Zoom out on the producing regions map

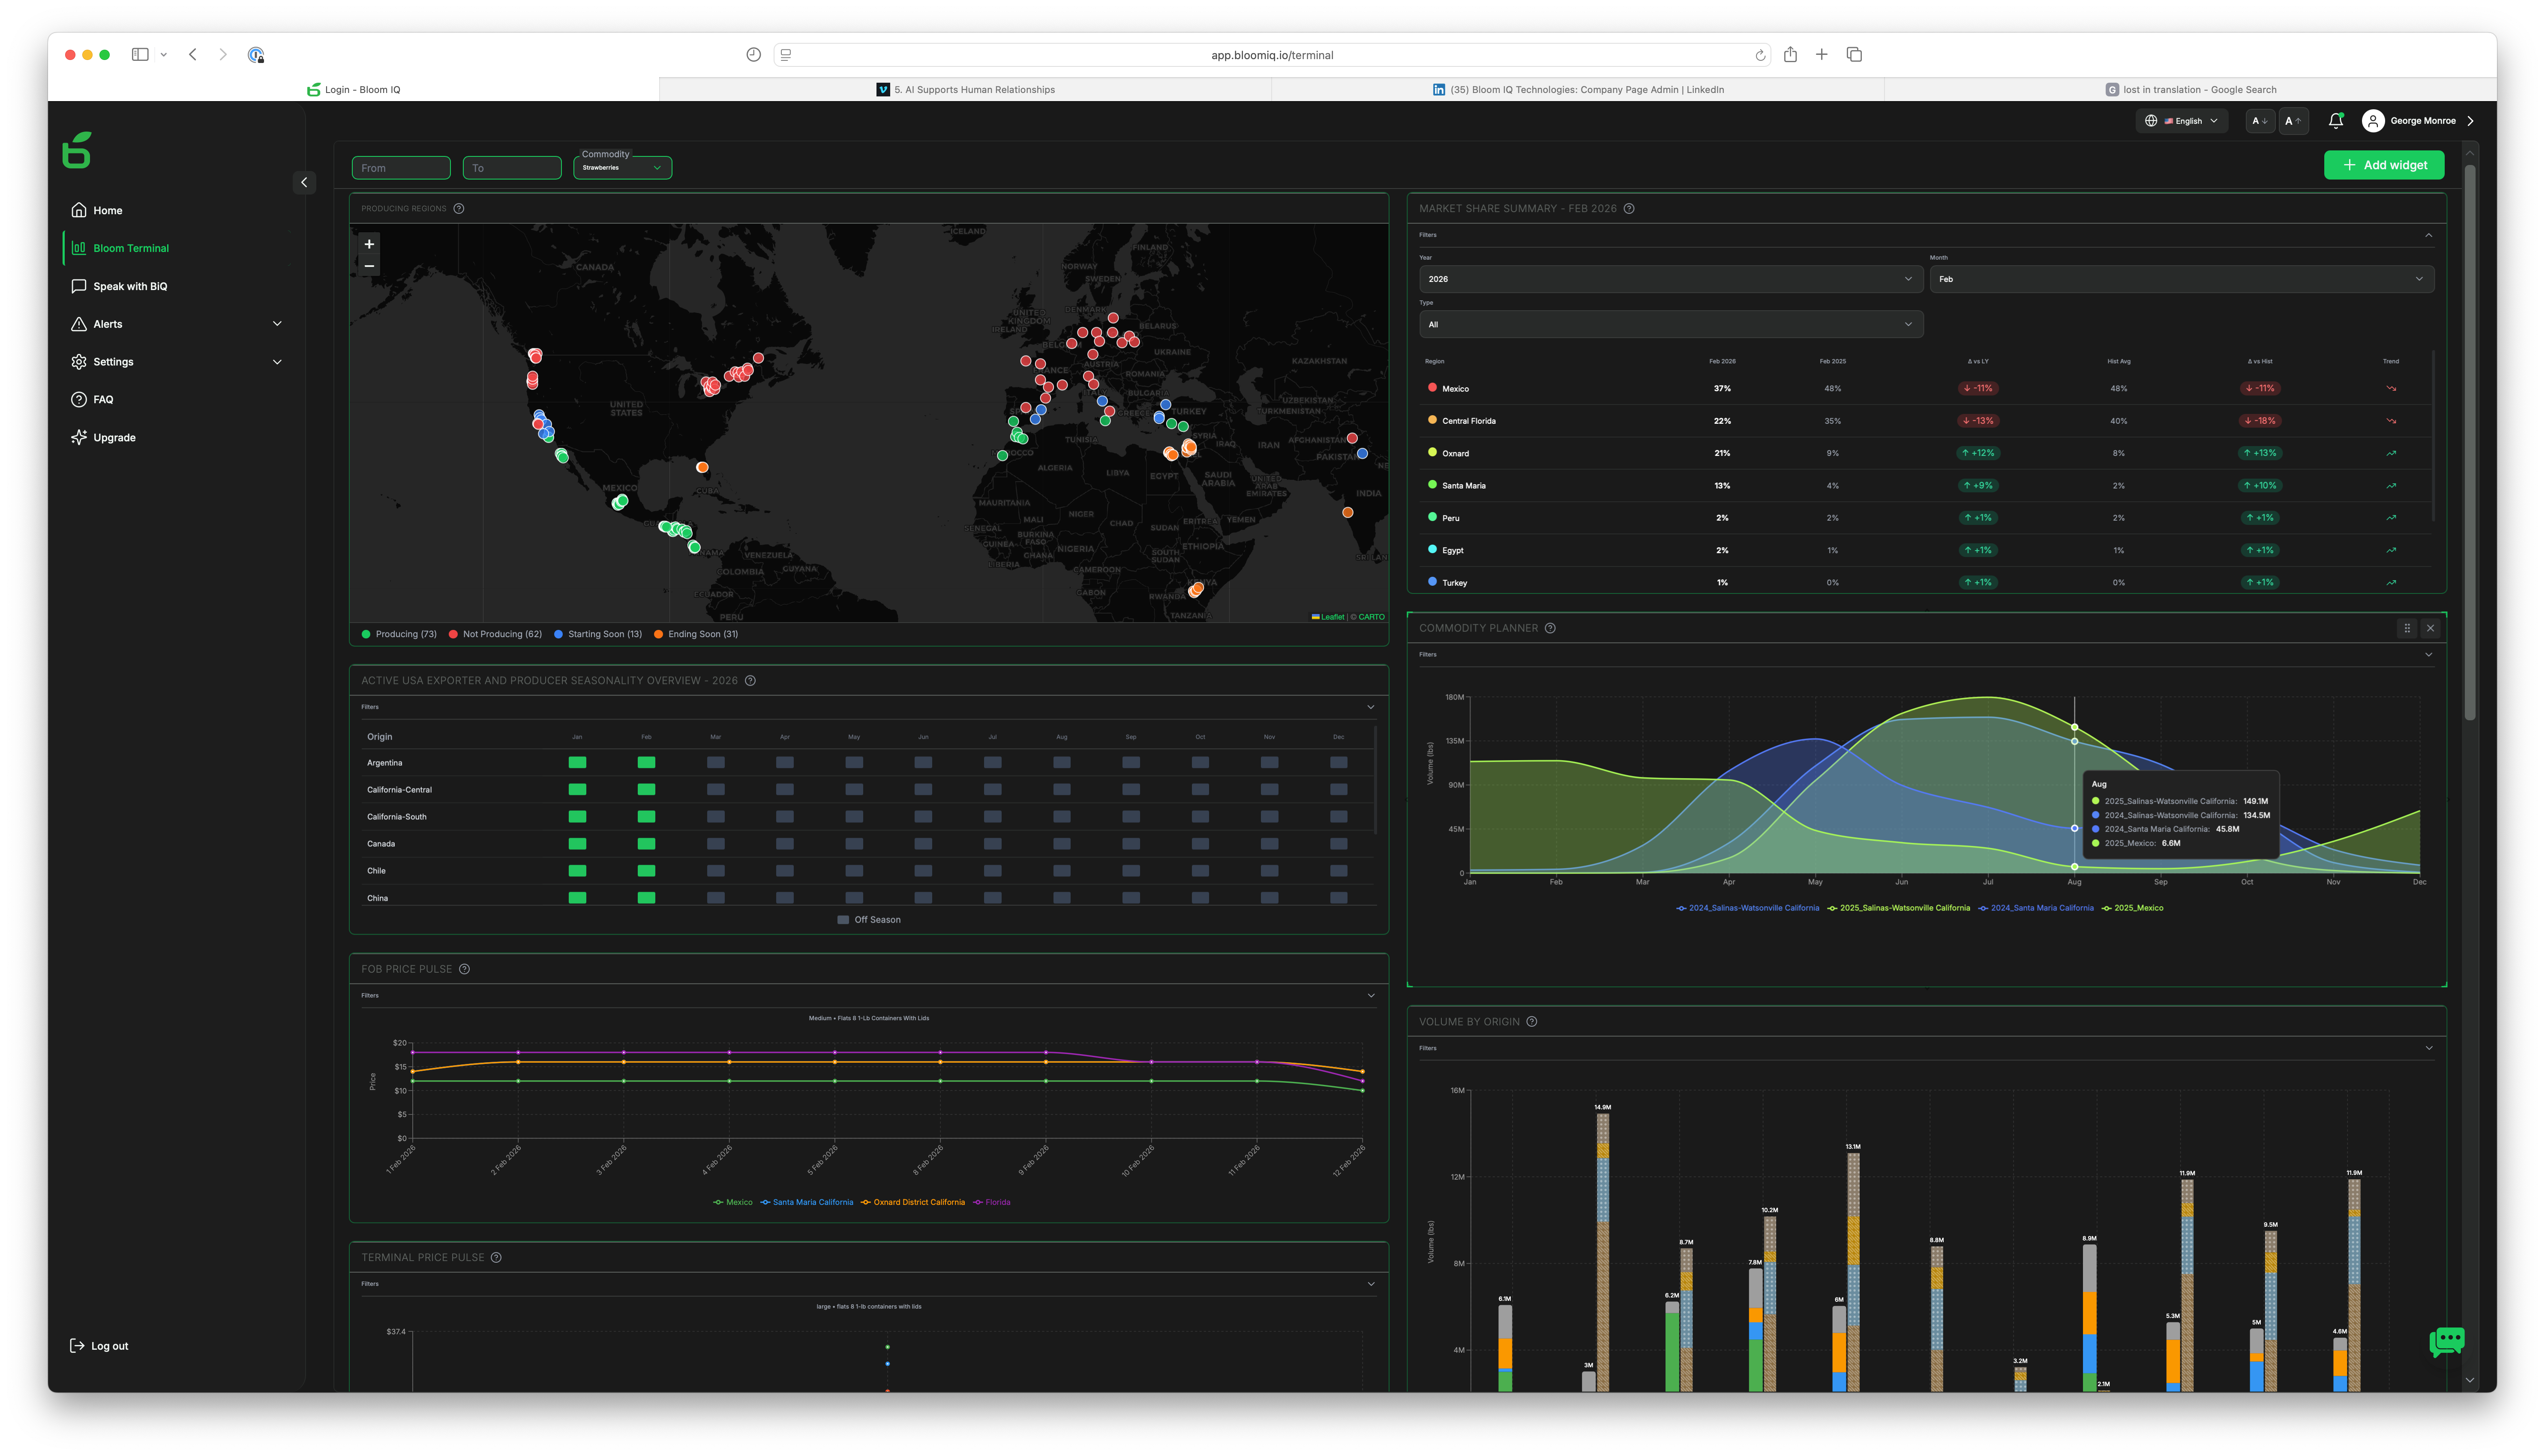[369, 266]
